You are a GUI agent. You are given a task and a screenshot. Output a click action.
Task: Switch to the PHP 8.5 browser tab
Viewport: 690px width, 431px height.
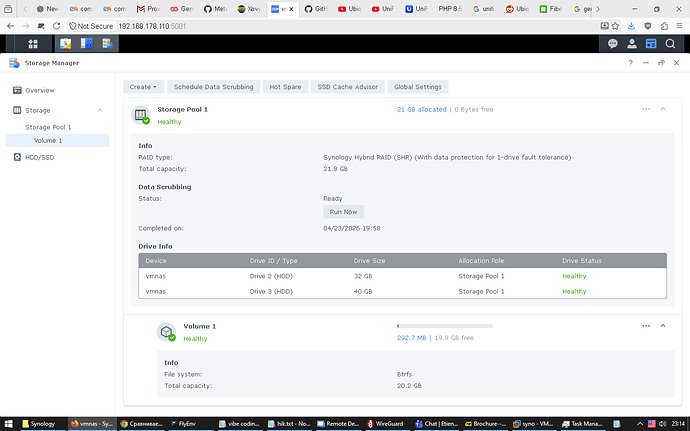tap(449, 9)
